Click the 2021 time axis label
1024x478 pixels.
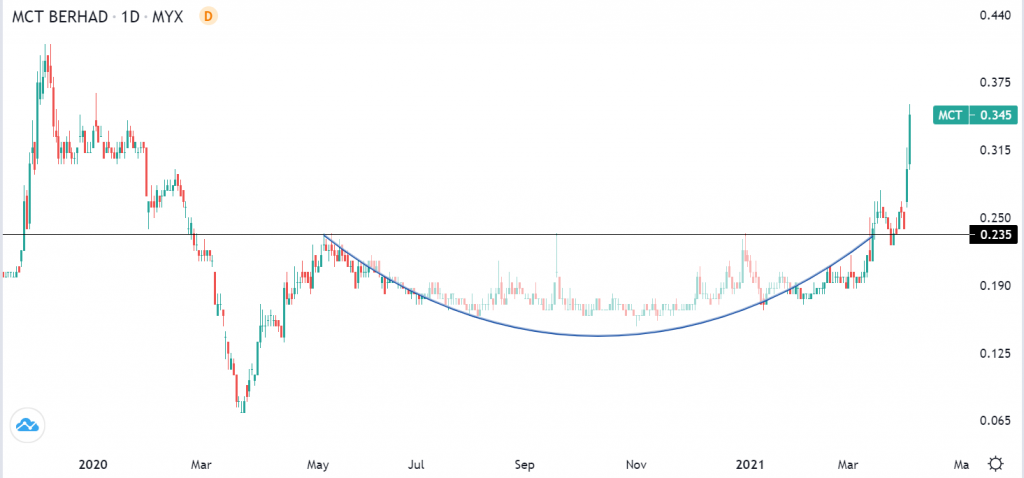click(749, 465)
